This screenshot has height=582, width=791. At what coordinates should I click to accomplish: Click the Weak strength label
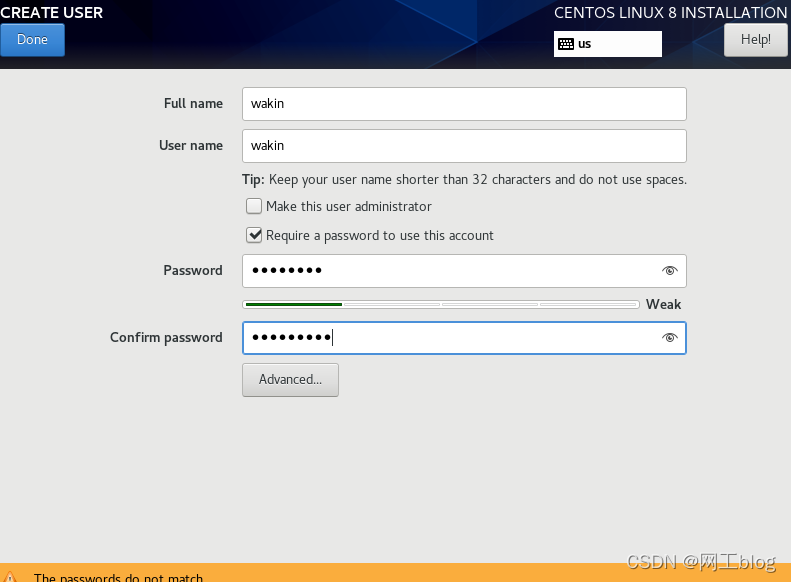pyautogui.click(x=663, y=305)
